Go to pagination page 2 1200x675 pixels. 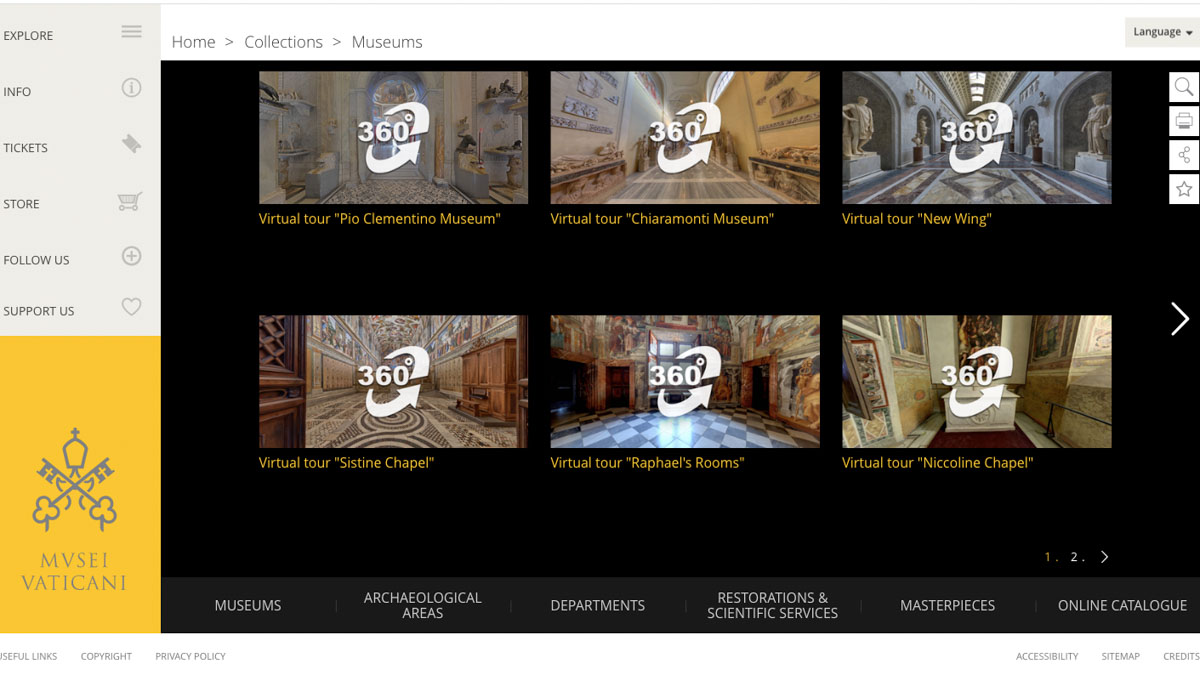tap(1074, 557)
